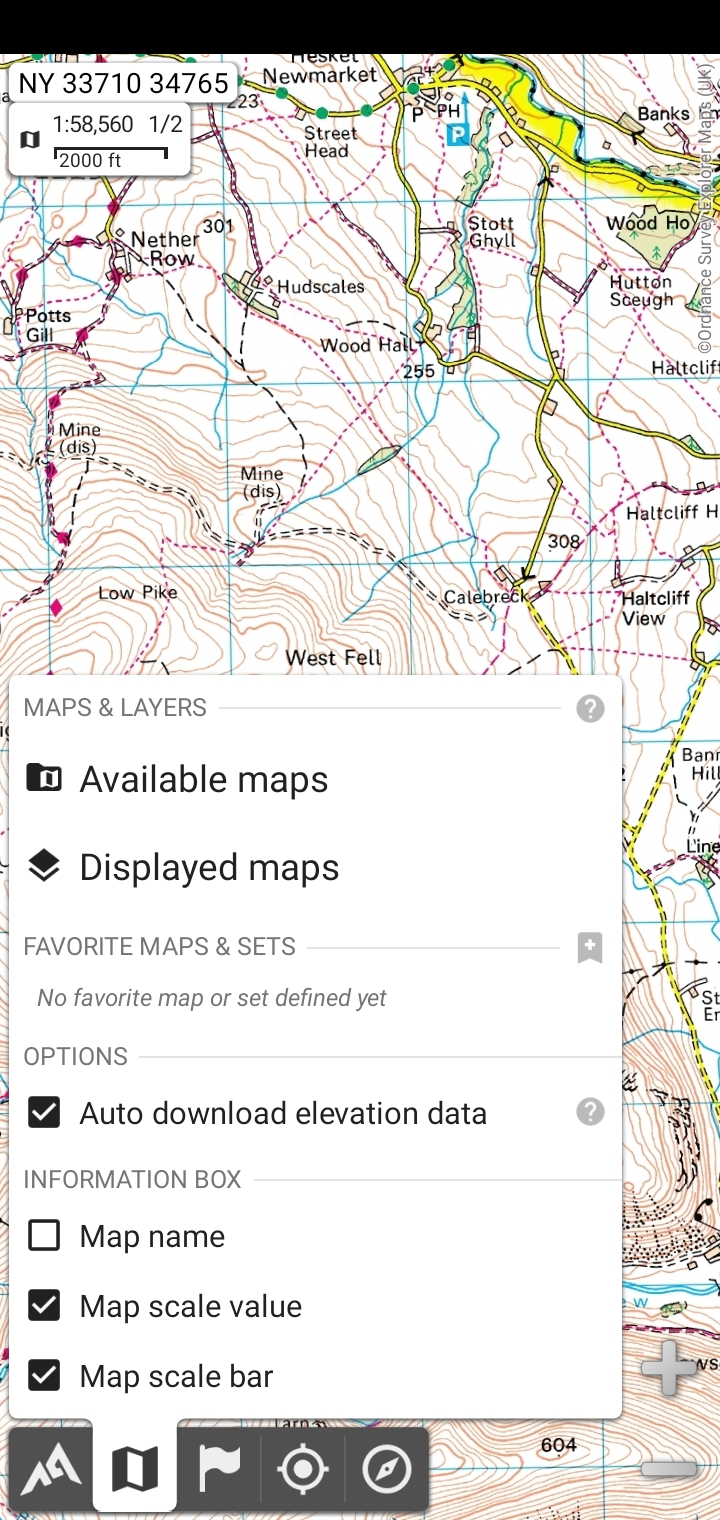Open the mountain logo main menu
This screenshot has width=720, height=1520.
coord(51,1469)
